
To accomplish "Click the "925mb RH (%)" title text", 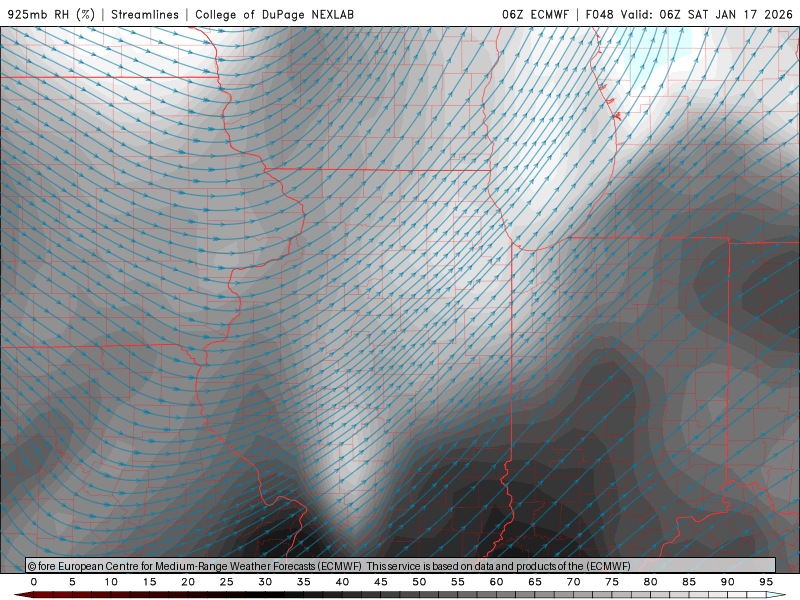I will point(51,14).
